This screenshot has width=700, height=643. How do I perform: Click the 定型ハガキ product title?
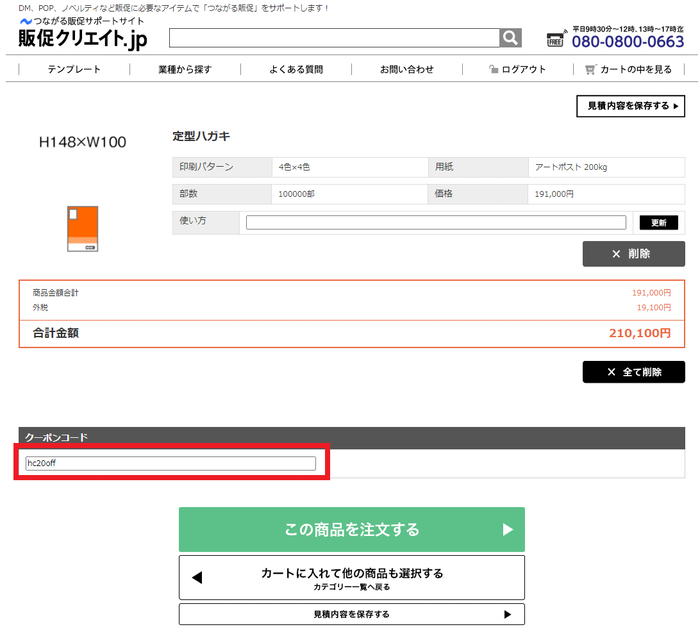(201, 136)
